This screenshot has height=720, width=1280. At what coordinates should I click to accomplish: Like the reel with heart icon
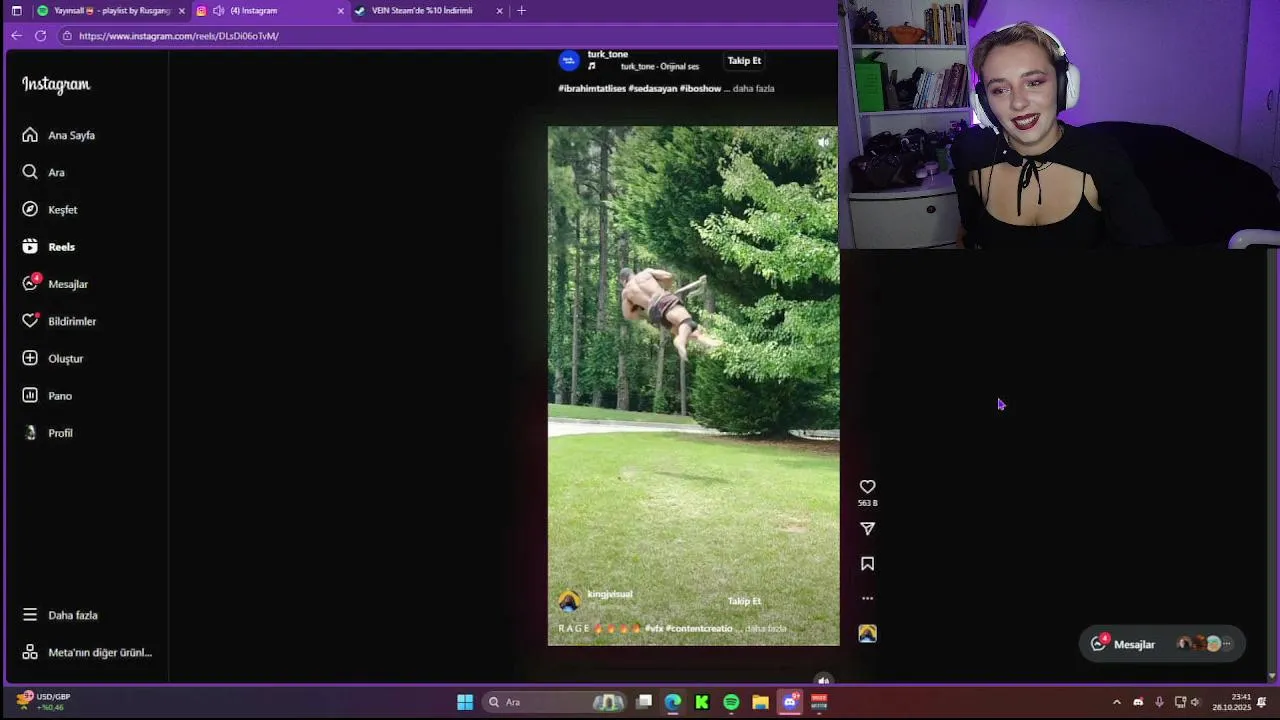pyautogui.click(x=867, y=487)
